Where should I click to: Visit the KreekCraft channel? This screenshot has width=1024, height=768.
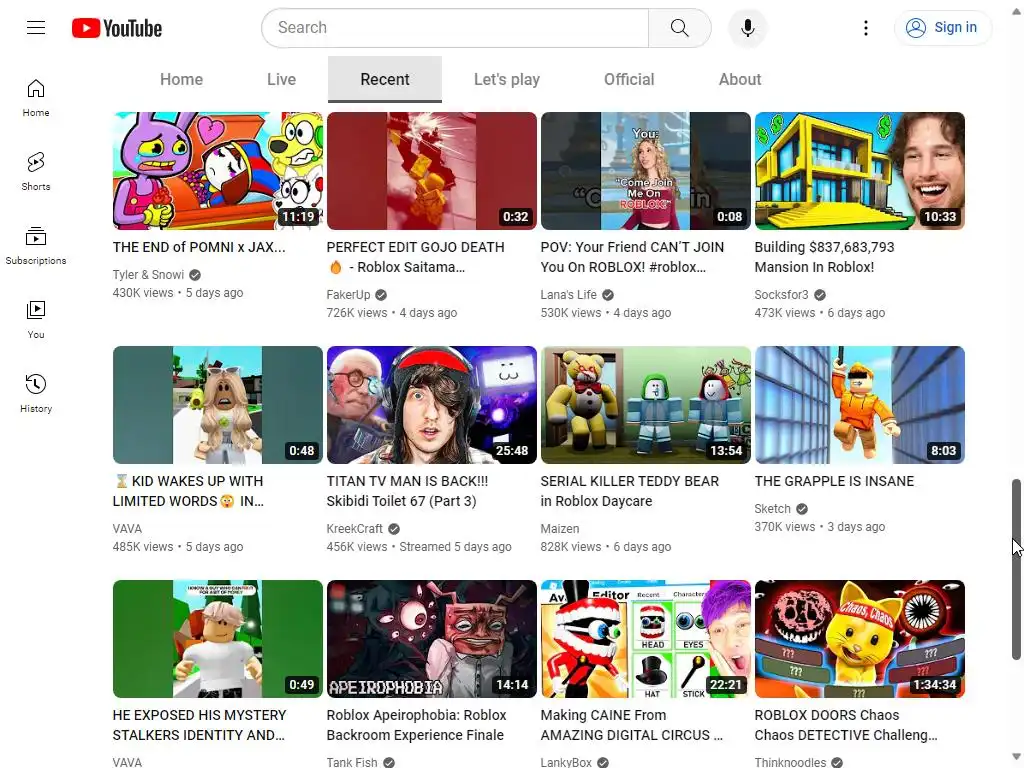pyautogui.click(x=355, y=529)
